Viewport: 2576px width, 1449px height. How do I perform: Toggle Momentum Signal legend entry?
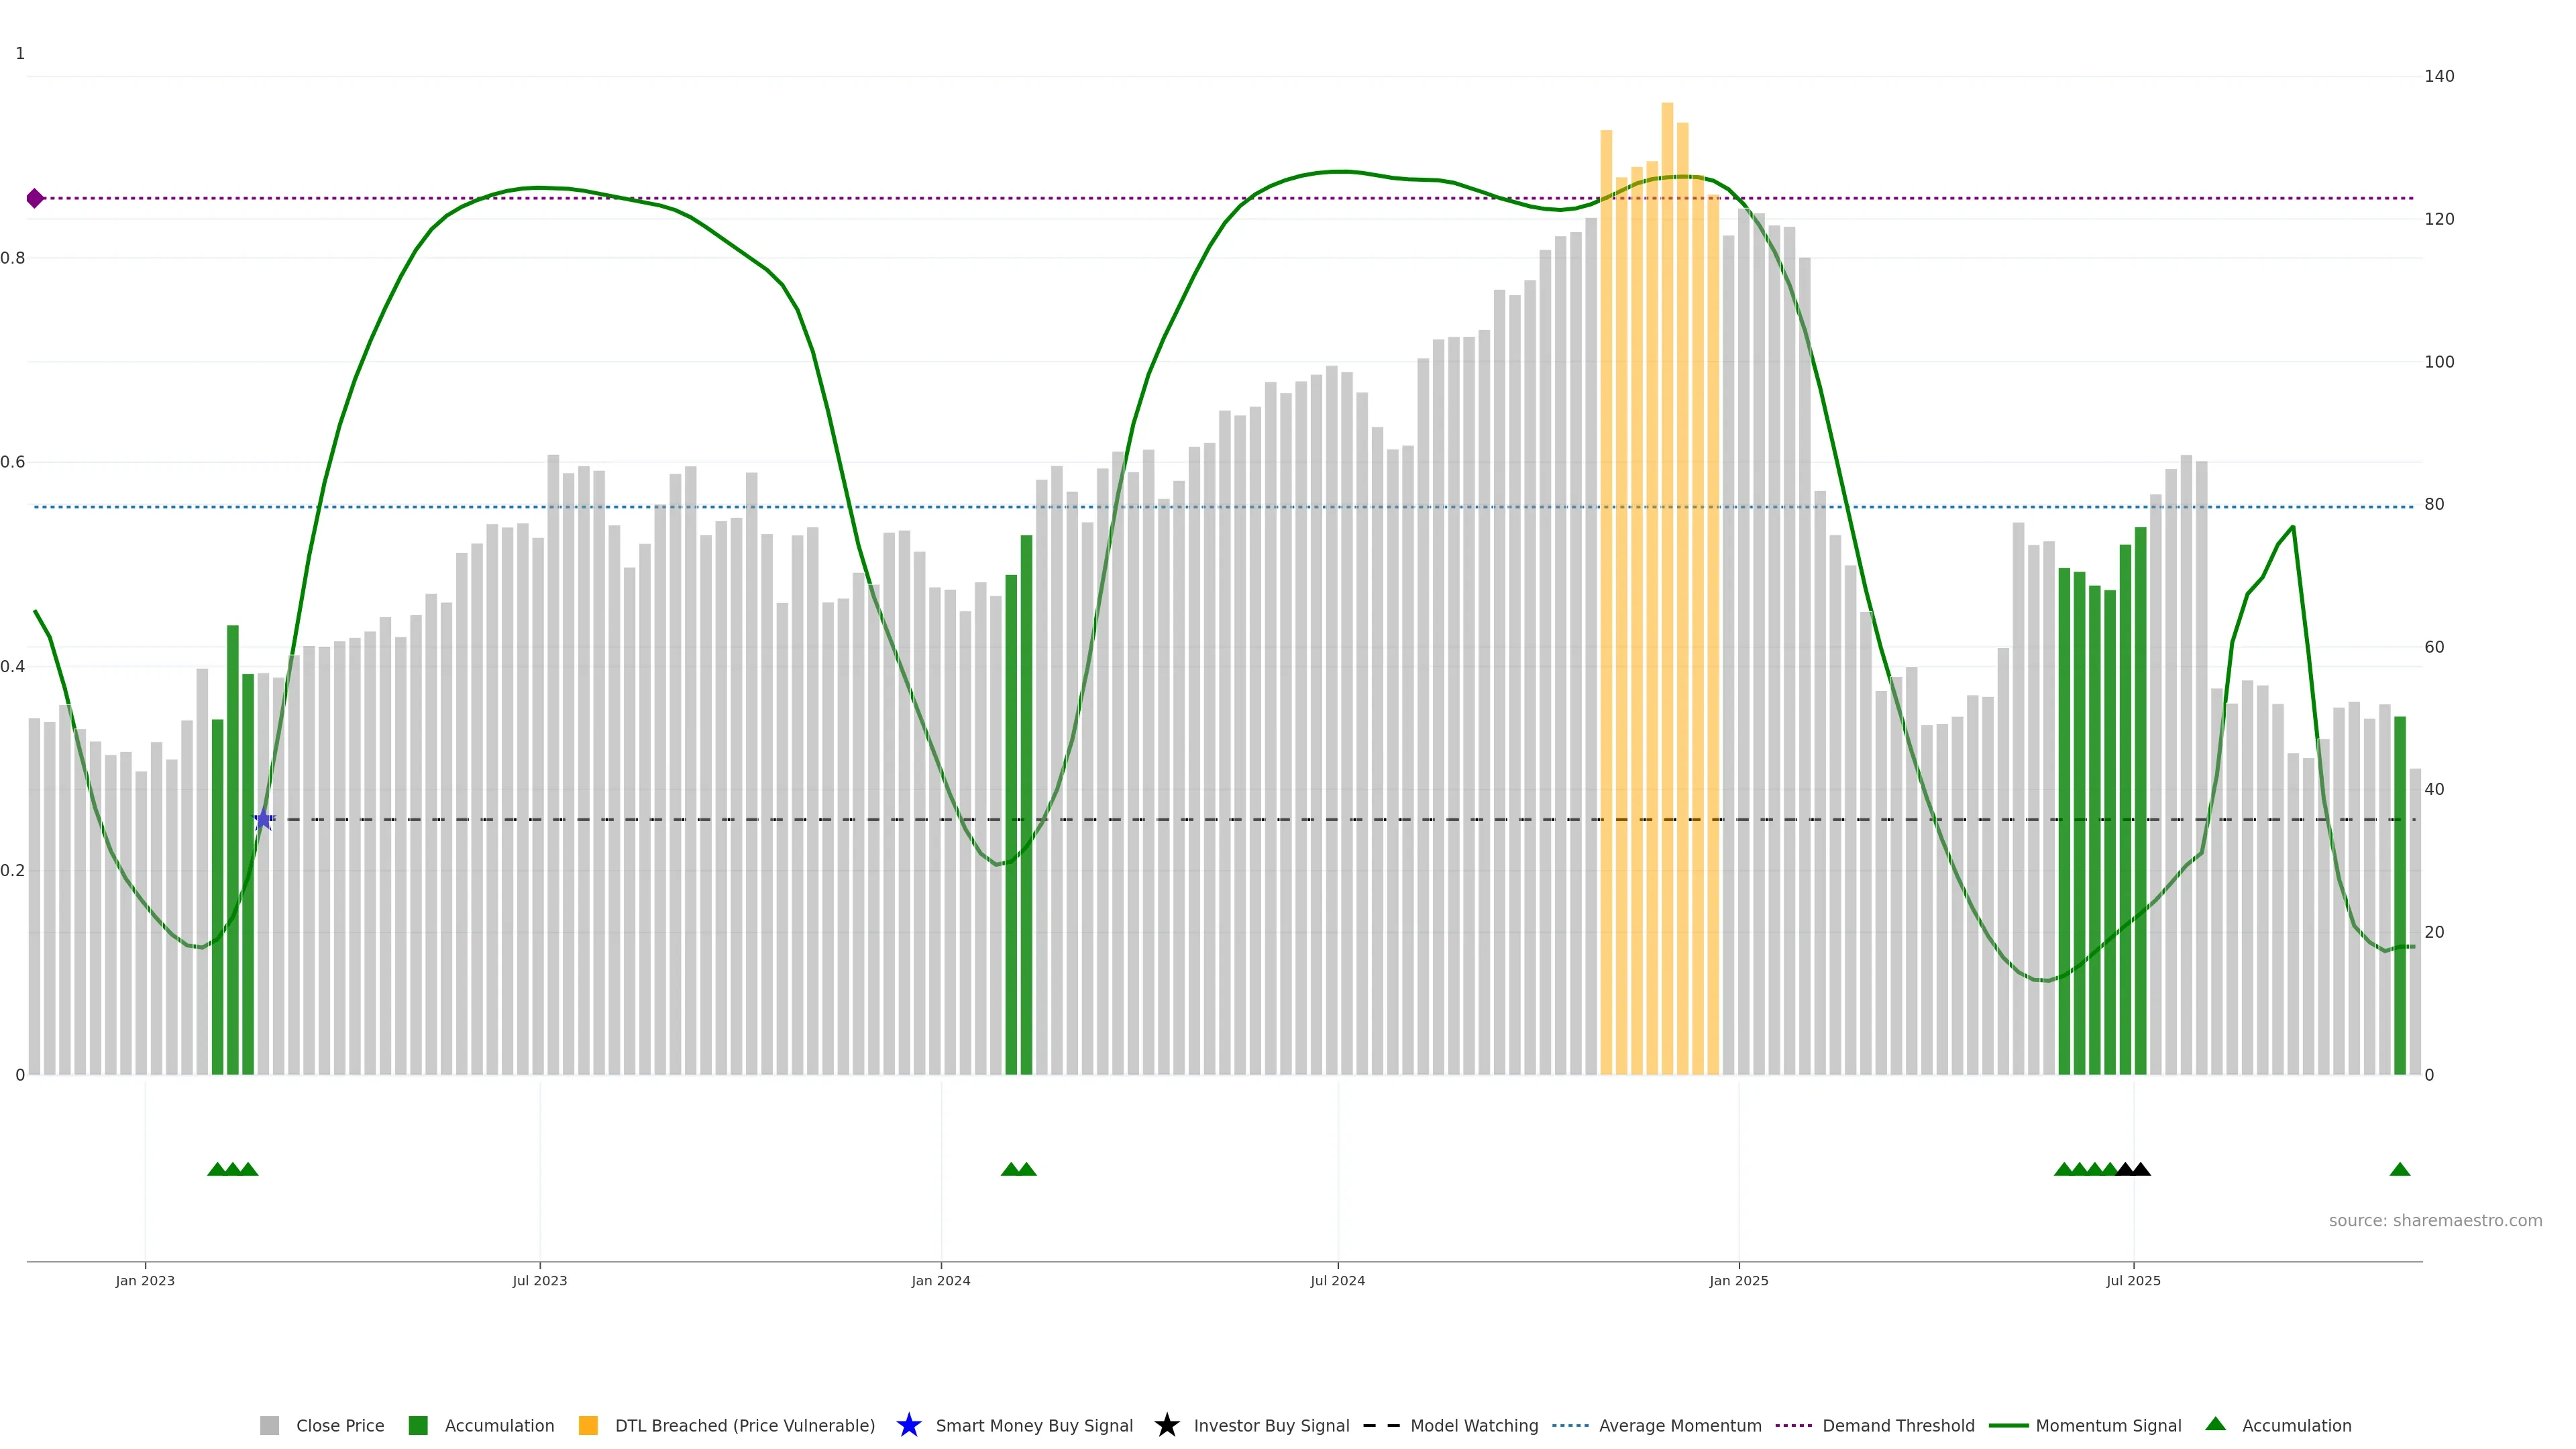2108,1425
